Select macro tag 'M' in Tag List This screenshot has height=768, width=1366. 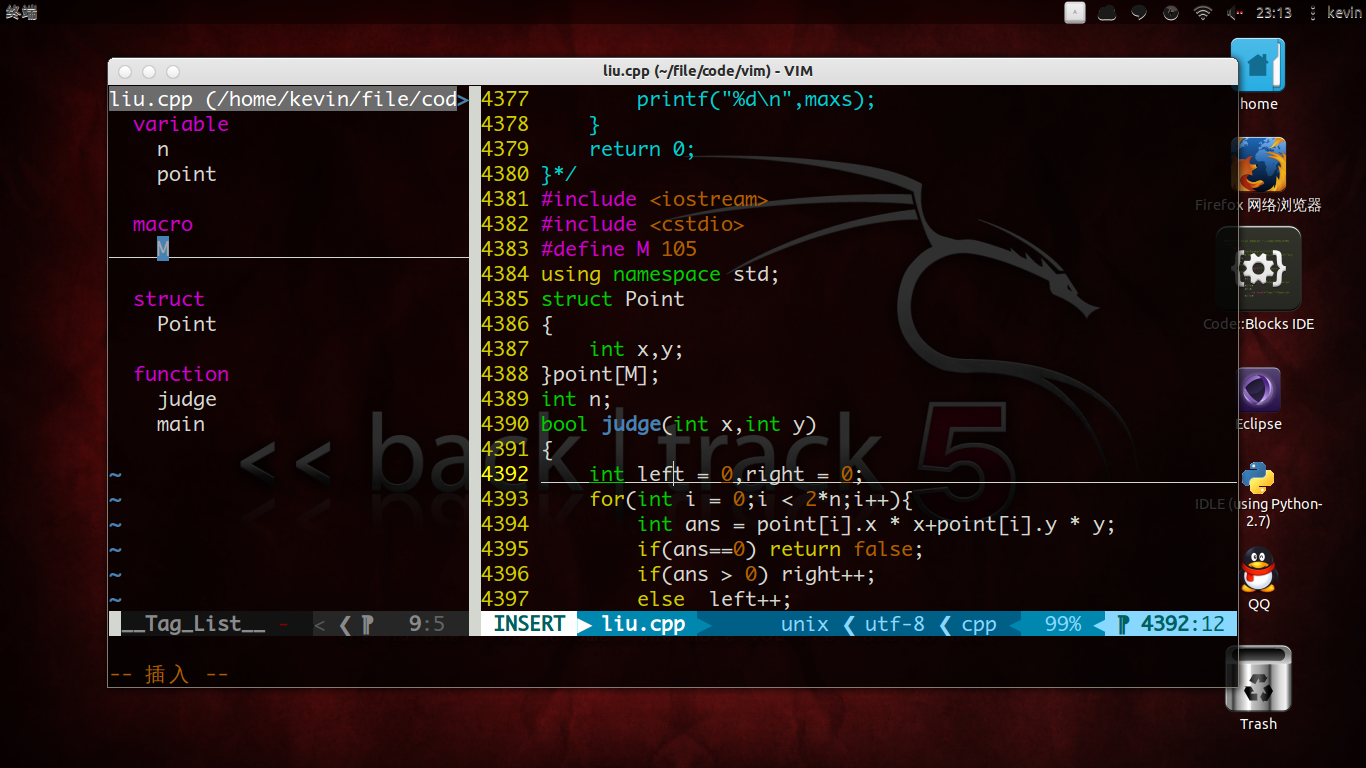(x=163, y=249)
